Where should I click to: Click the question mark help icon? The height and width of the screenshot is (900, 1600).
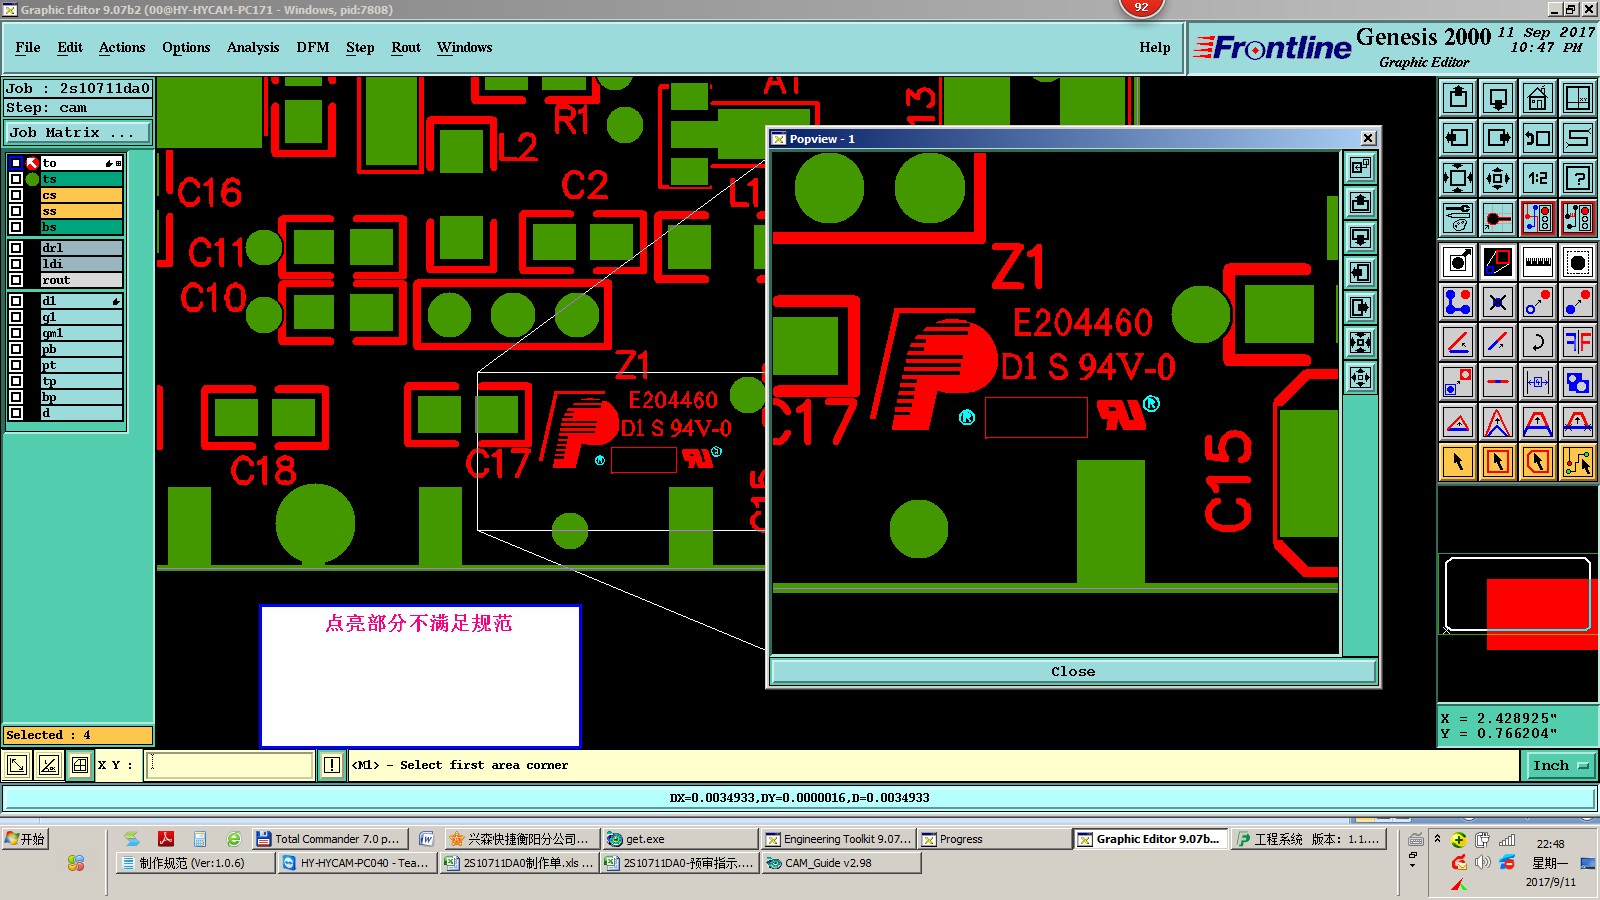[x=1578, y=179]
